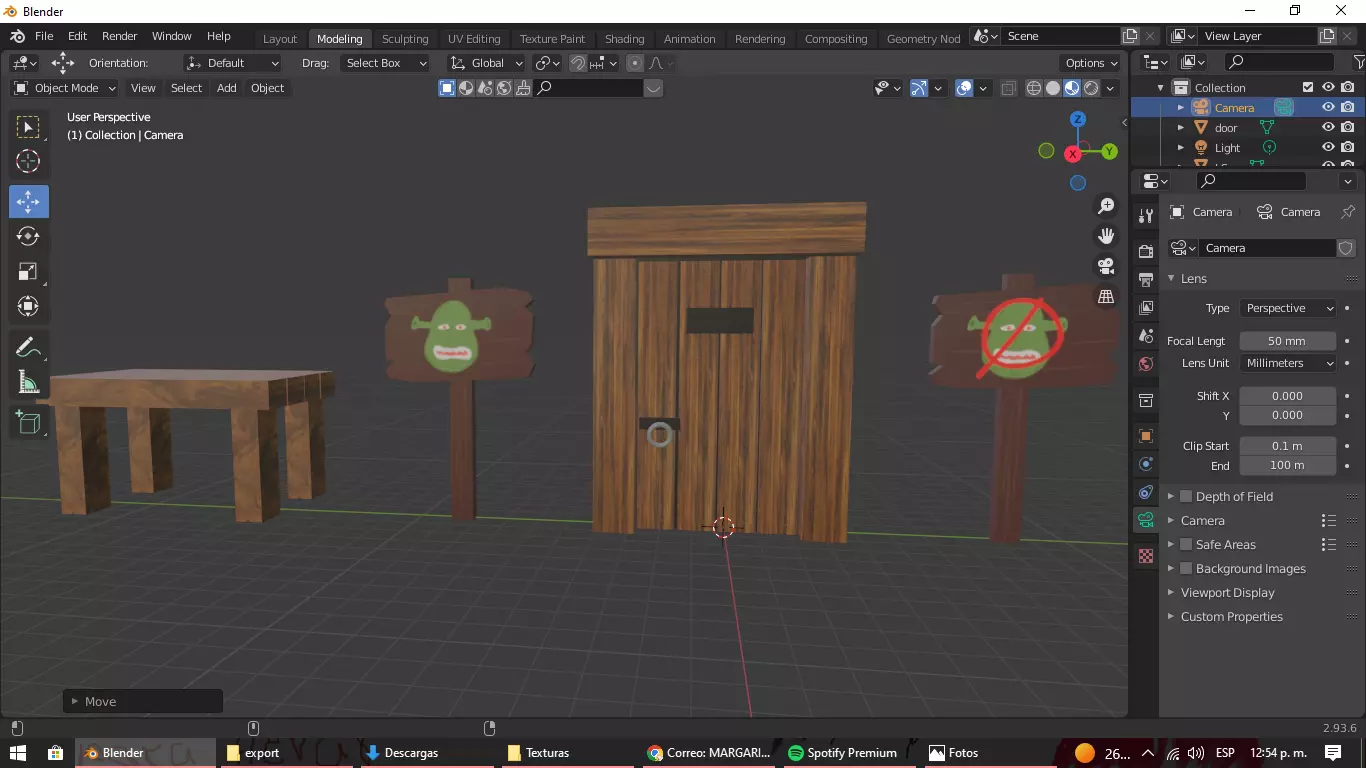Open the Tool properties tab
The width and height of the screenshot is (1366, 768).
(x=1146, y=216)
